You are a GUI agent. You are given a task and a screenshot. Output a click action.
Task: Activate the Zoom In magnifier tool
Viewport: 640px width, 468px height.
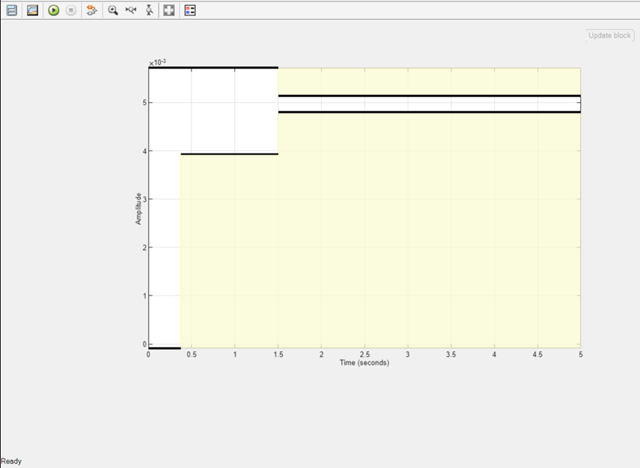pyautogui.click(x=113, y=10)
